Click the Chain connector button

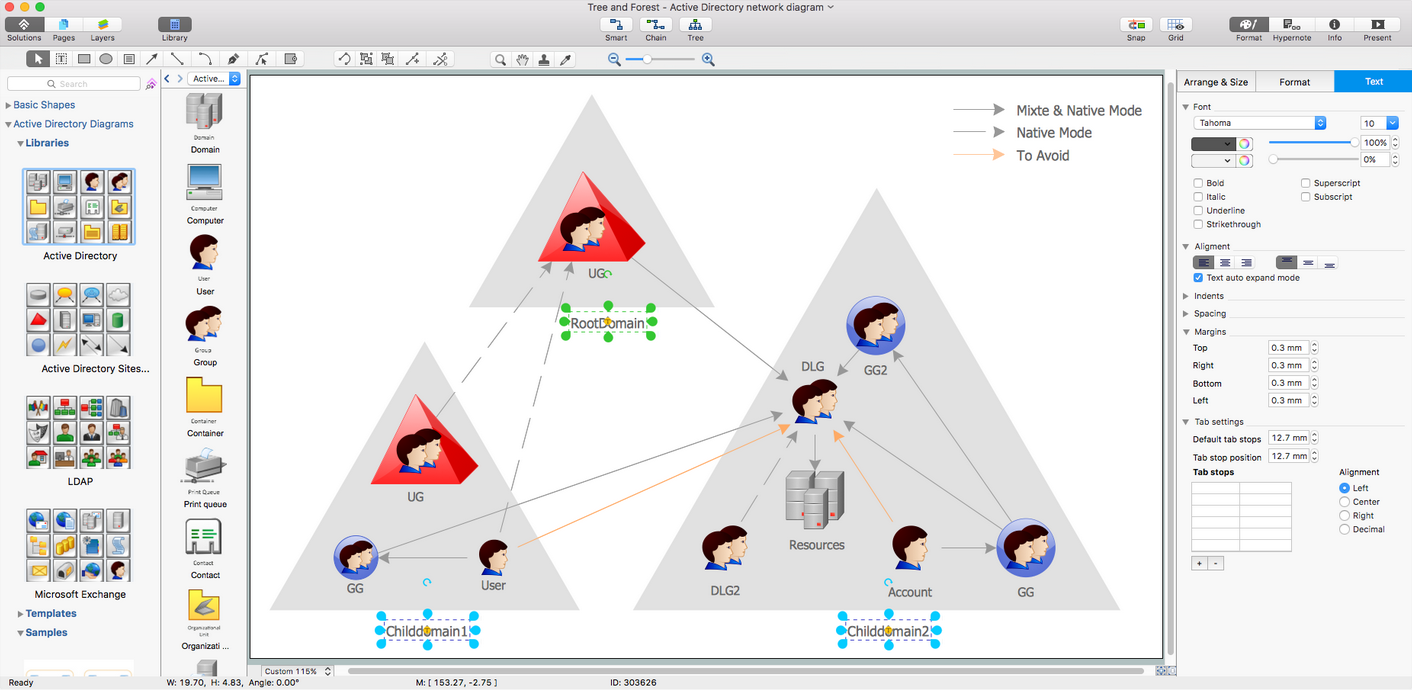click(656, 24)
